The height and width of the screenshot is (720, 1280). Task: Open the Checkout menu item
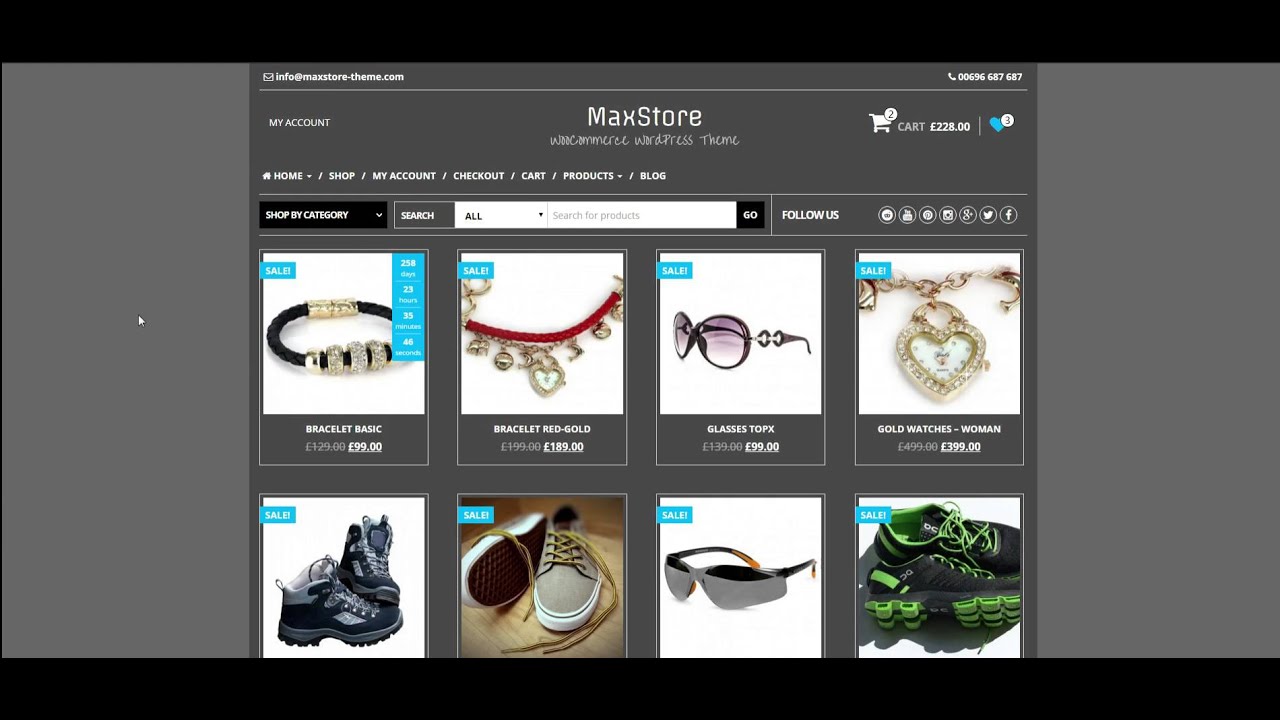479,176
